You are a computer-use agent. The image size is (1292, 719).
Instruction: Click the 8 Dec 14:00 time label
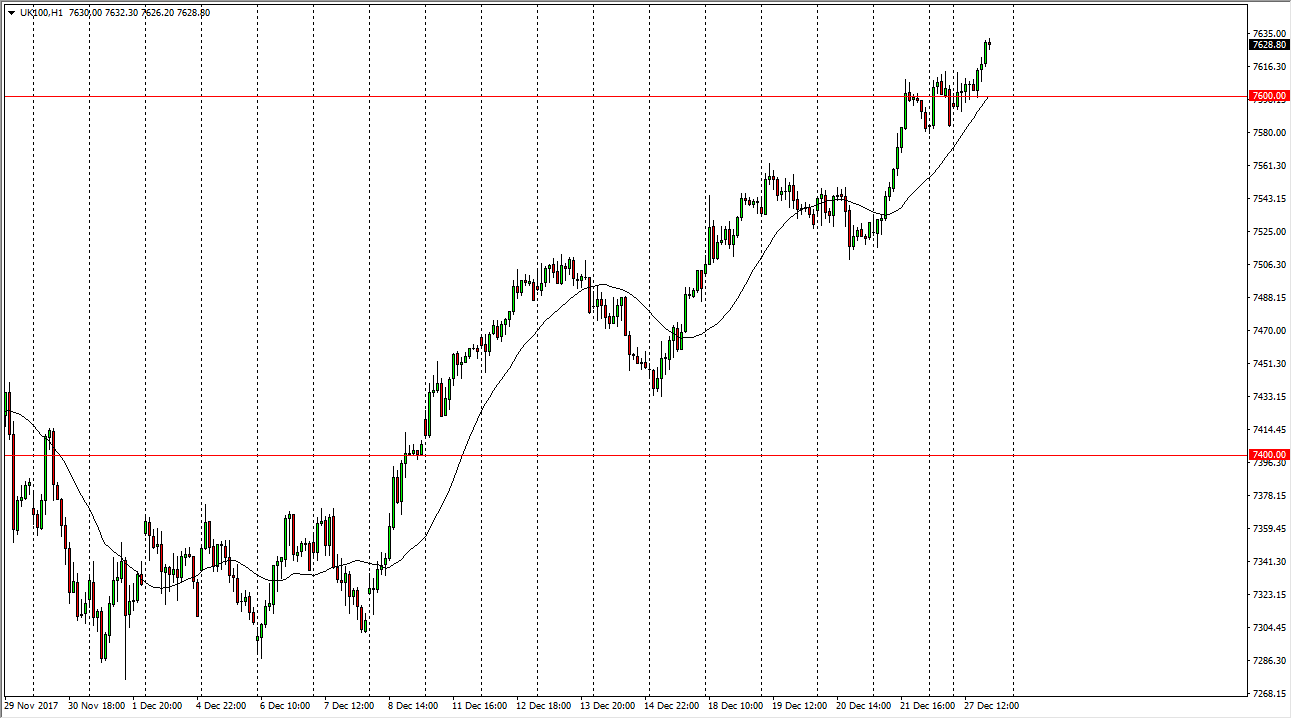pyautogui.click(x=414, y=706)
